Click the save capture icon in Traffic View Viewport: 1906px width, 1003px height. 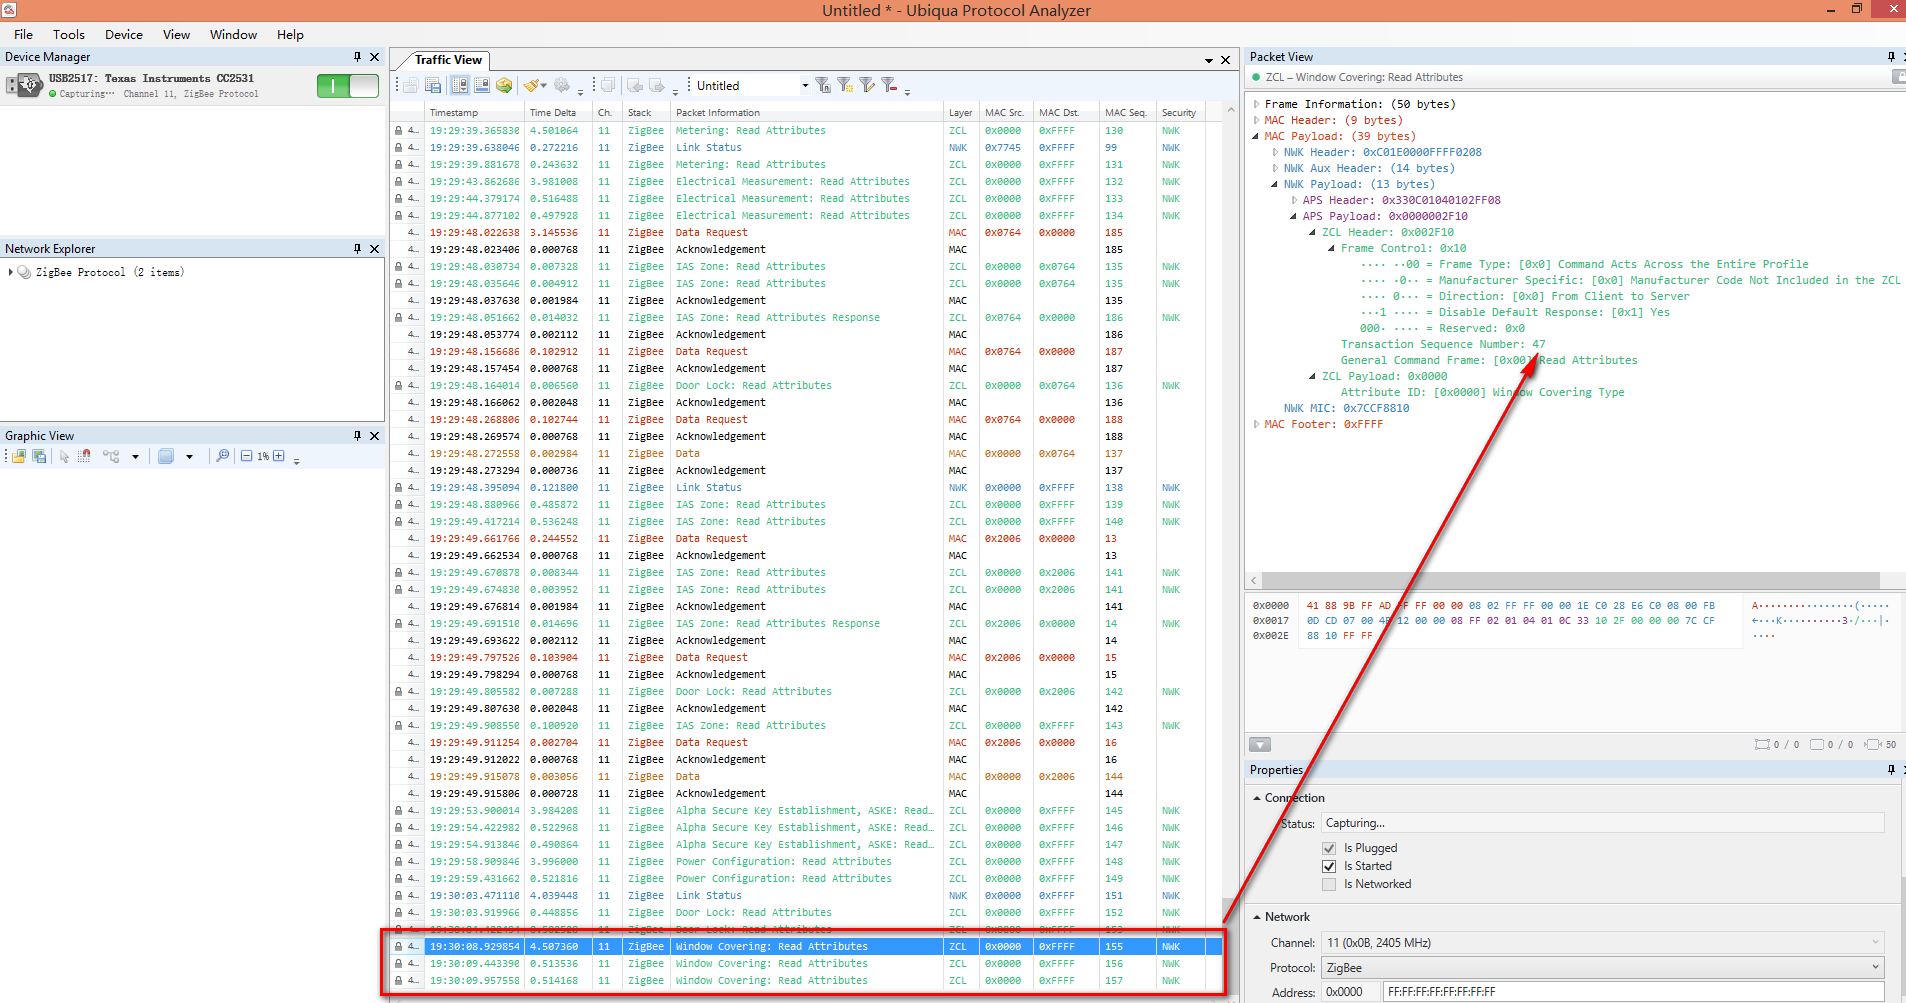(433, 86)
